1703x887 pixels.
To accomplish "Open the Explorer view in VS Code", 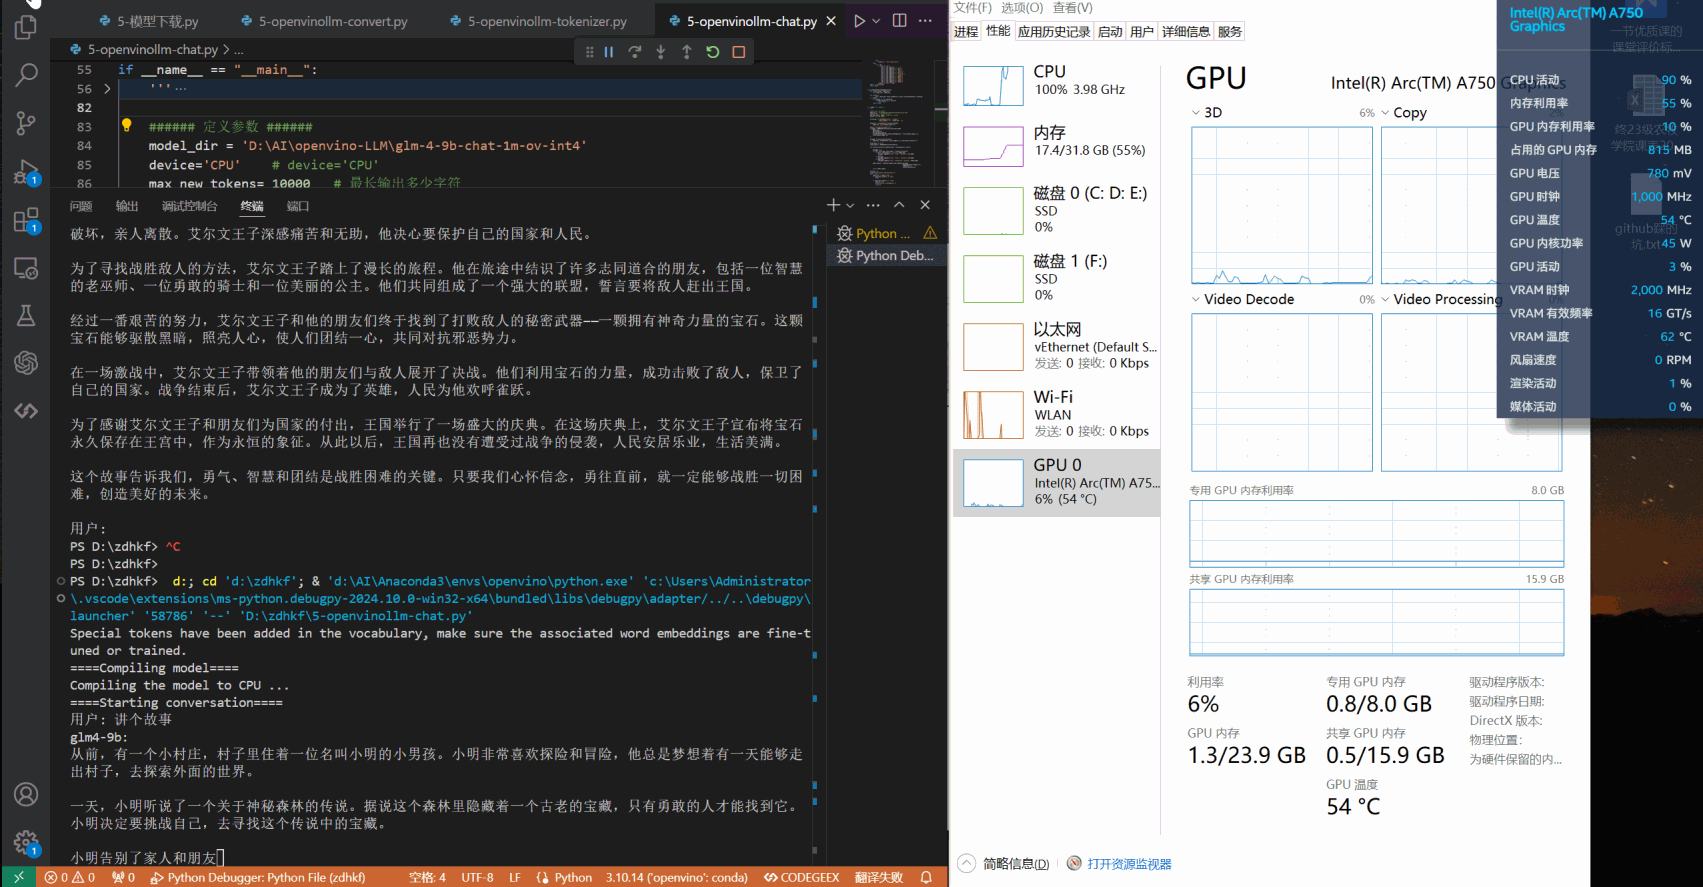I will click(26, 28).
